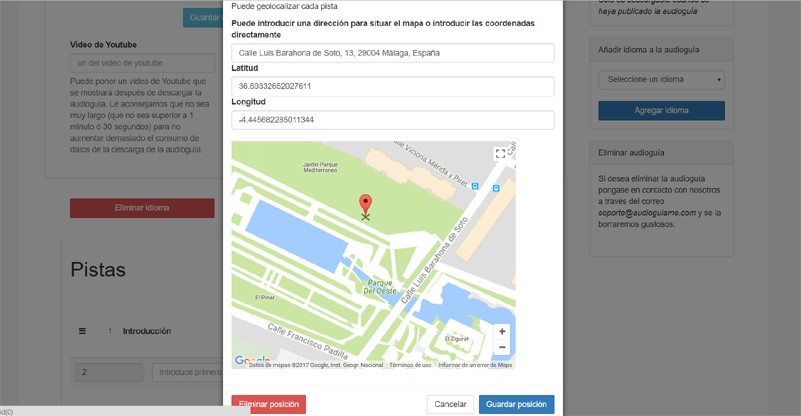
Task: Click the Eliminar idioma button
Action: 142,208
